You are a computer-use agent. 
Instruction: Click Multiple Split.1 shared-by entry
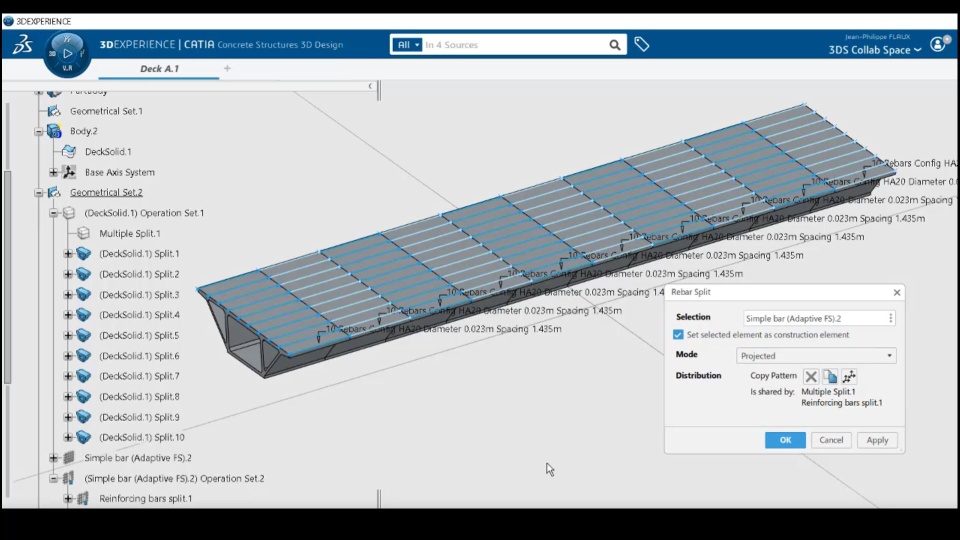tap(828, 392)
